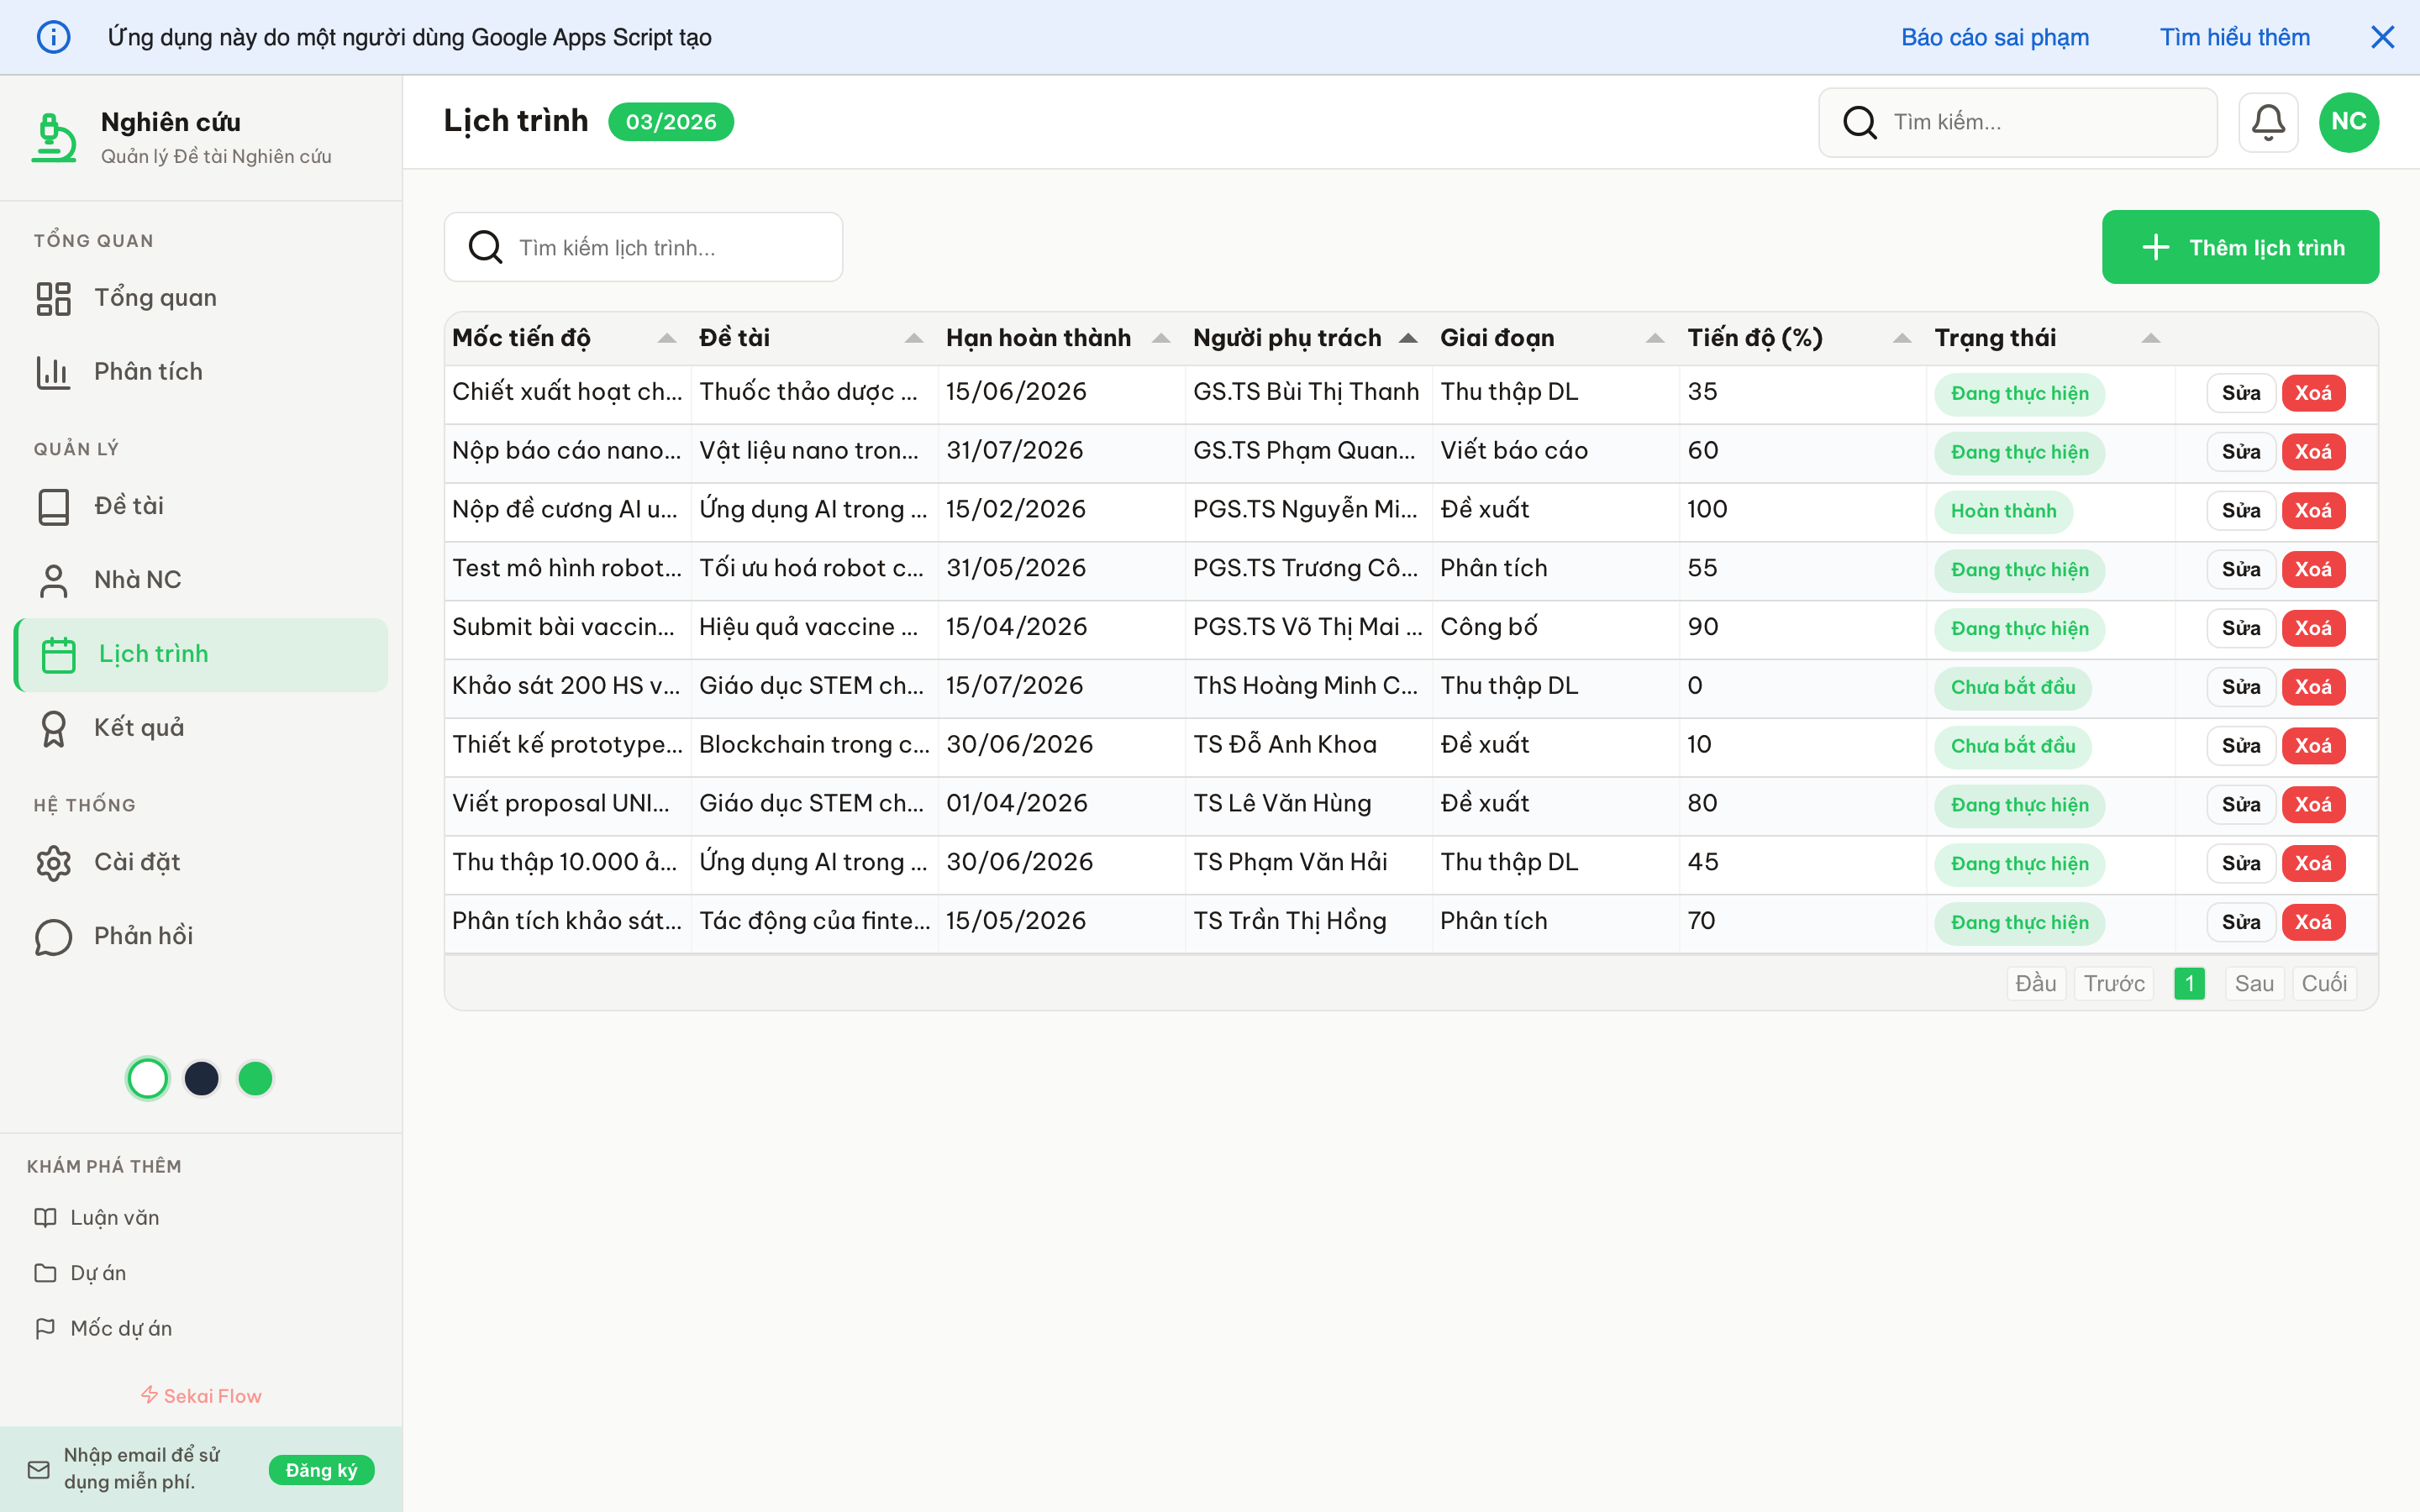The width and height of the screenshot is (2420, 1512).
Task: Sort by Người phụ trách column arrow
Action: pos(1409,338)
